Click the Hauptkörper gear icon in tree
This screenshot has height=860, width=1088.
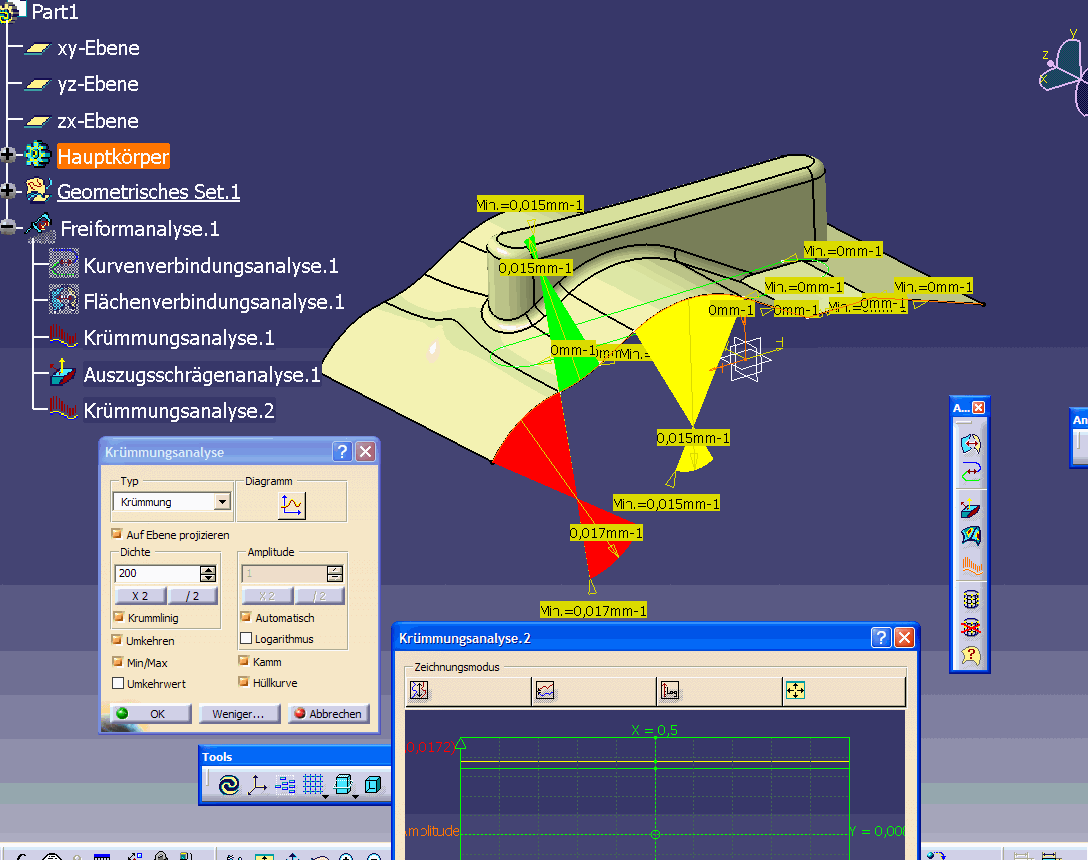(x=37, y=155)
